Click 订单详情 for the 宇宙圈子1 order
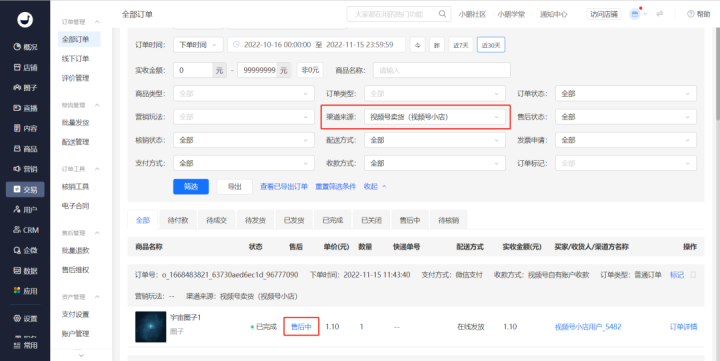720x361 pixels. click(x=683, y=327)
